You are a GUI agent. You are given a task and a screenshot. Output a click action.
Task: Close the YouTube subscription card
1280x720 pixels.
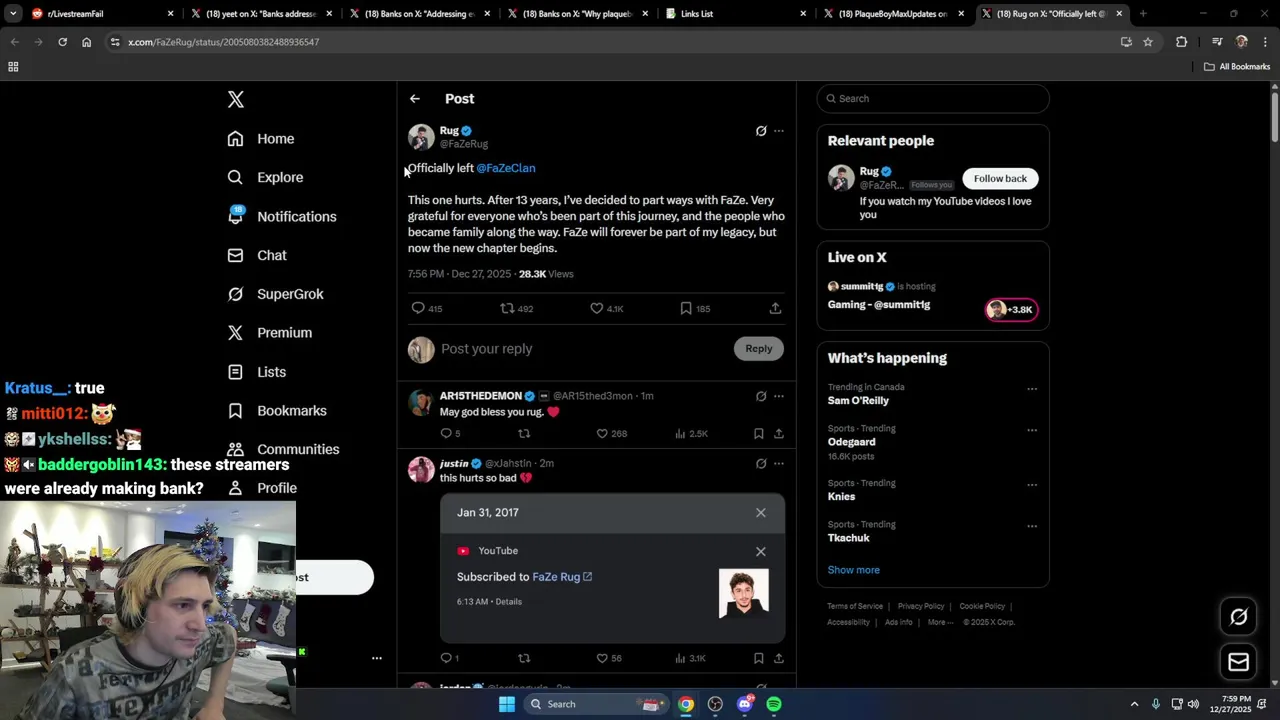click(x=761, y=551)
